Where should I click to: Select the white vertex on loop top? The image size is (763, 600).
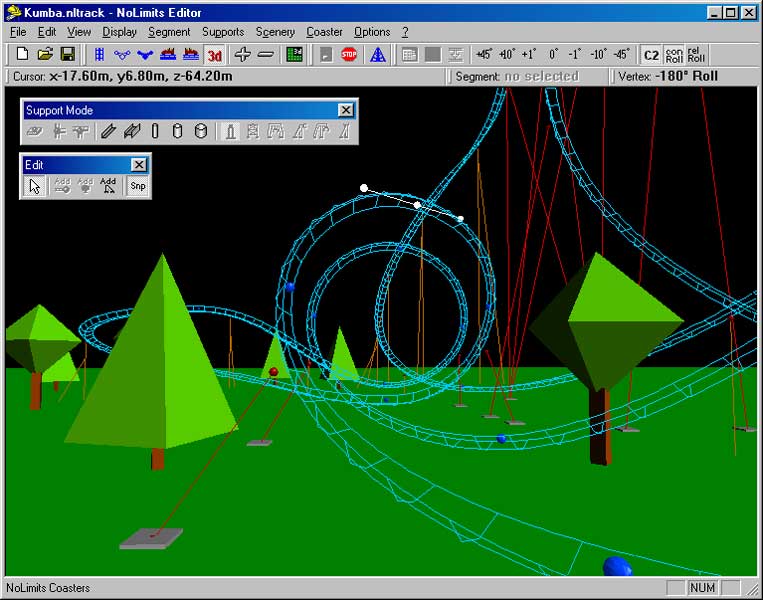point(417,205)
